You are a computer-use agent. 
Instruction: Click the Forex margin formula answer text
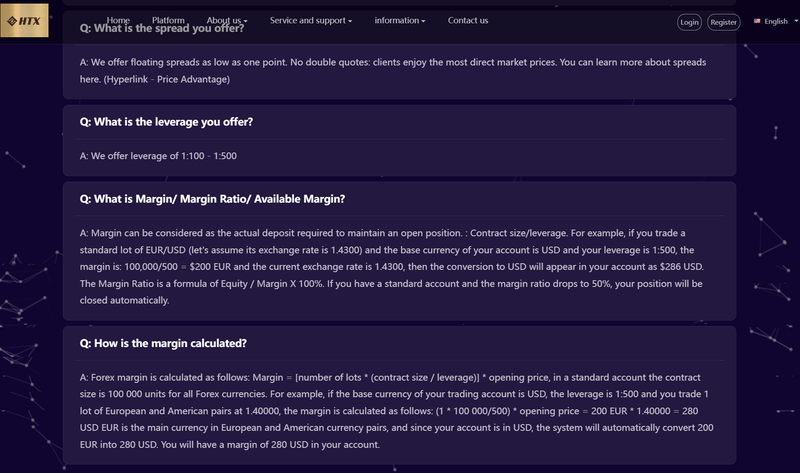coord(396,411)
